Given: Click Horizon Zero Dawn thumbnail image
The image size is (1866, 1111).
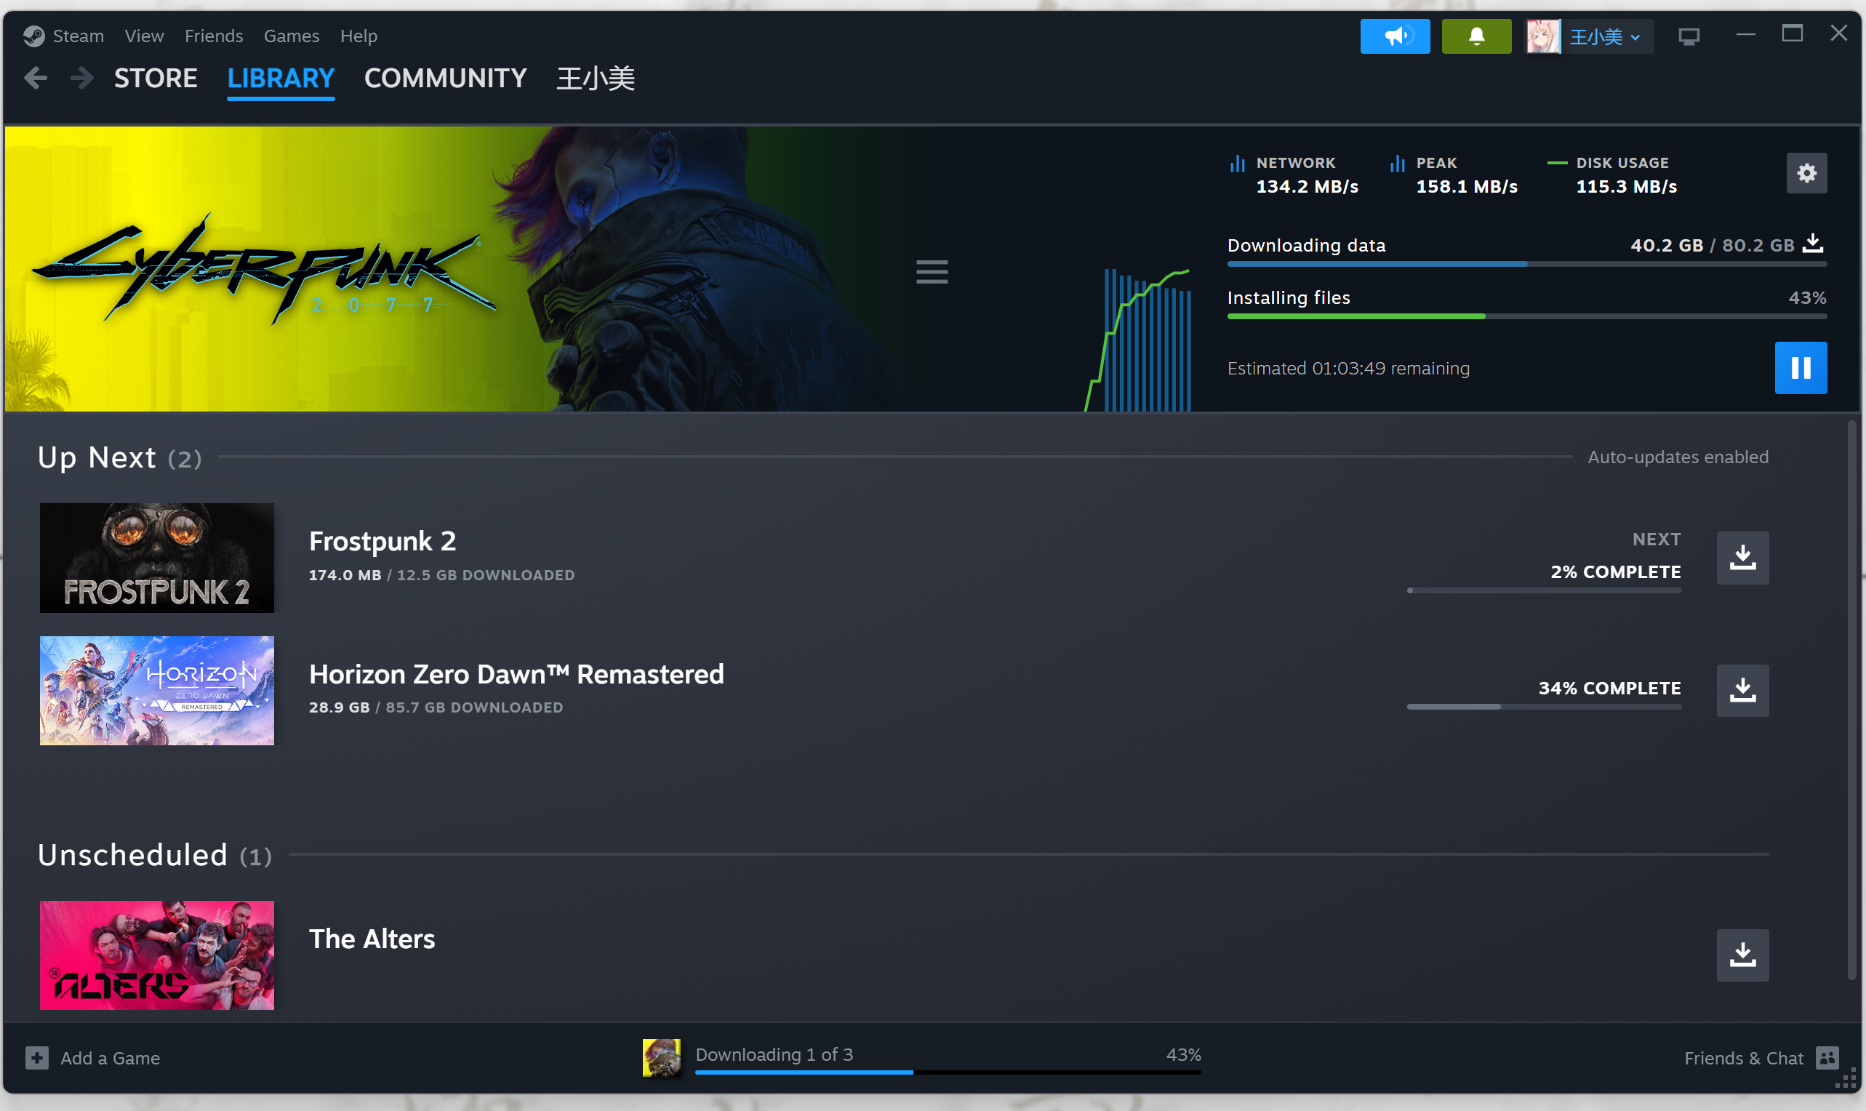Looking at the screenshot, I should [x=157, y=691].
